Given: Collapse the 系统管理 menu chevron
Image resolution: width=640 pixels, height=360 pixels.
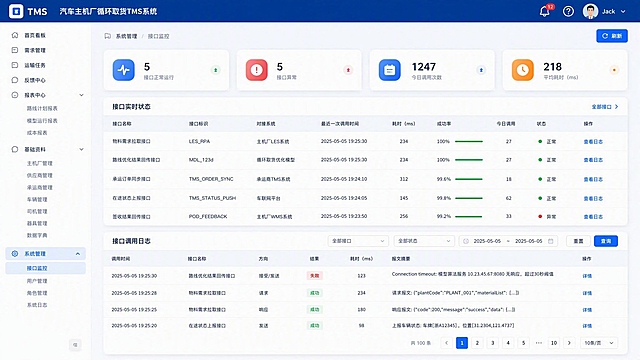Looking at the screenshot, I should 78,253.
